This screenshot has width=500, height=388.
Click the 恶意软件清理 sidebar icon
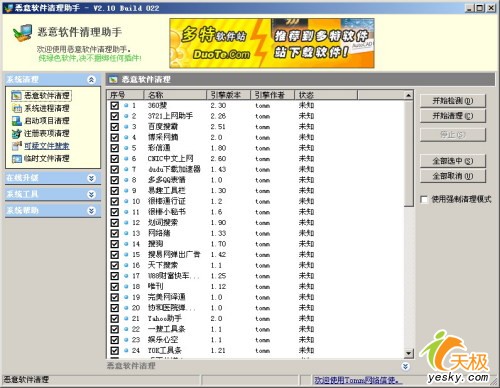click(x=17, y=96)
